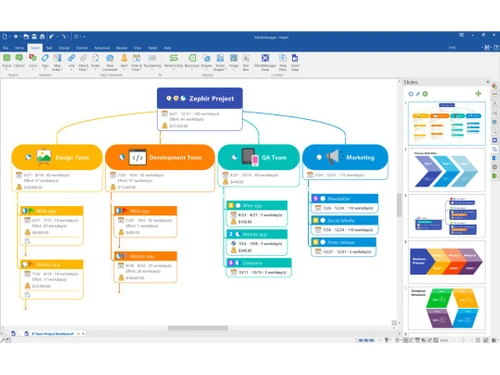Select the Social Media subtopic
Viewport: 500px width, 375px height.
(345, 220)
